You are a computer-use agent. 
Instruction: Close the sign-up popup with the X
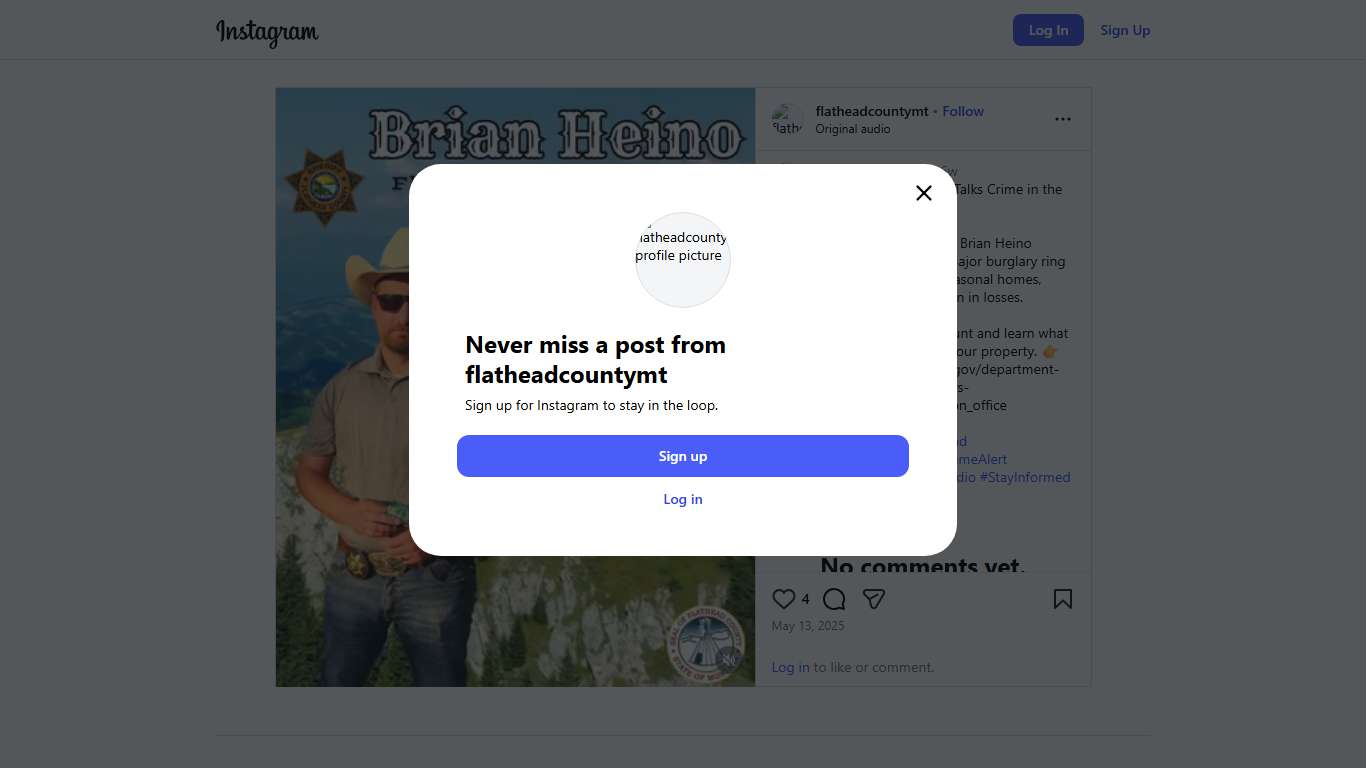pyautogui.click(x=924, y=193)
